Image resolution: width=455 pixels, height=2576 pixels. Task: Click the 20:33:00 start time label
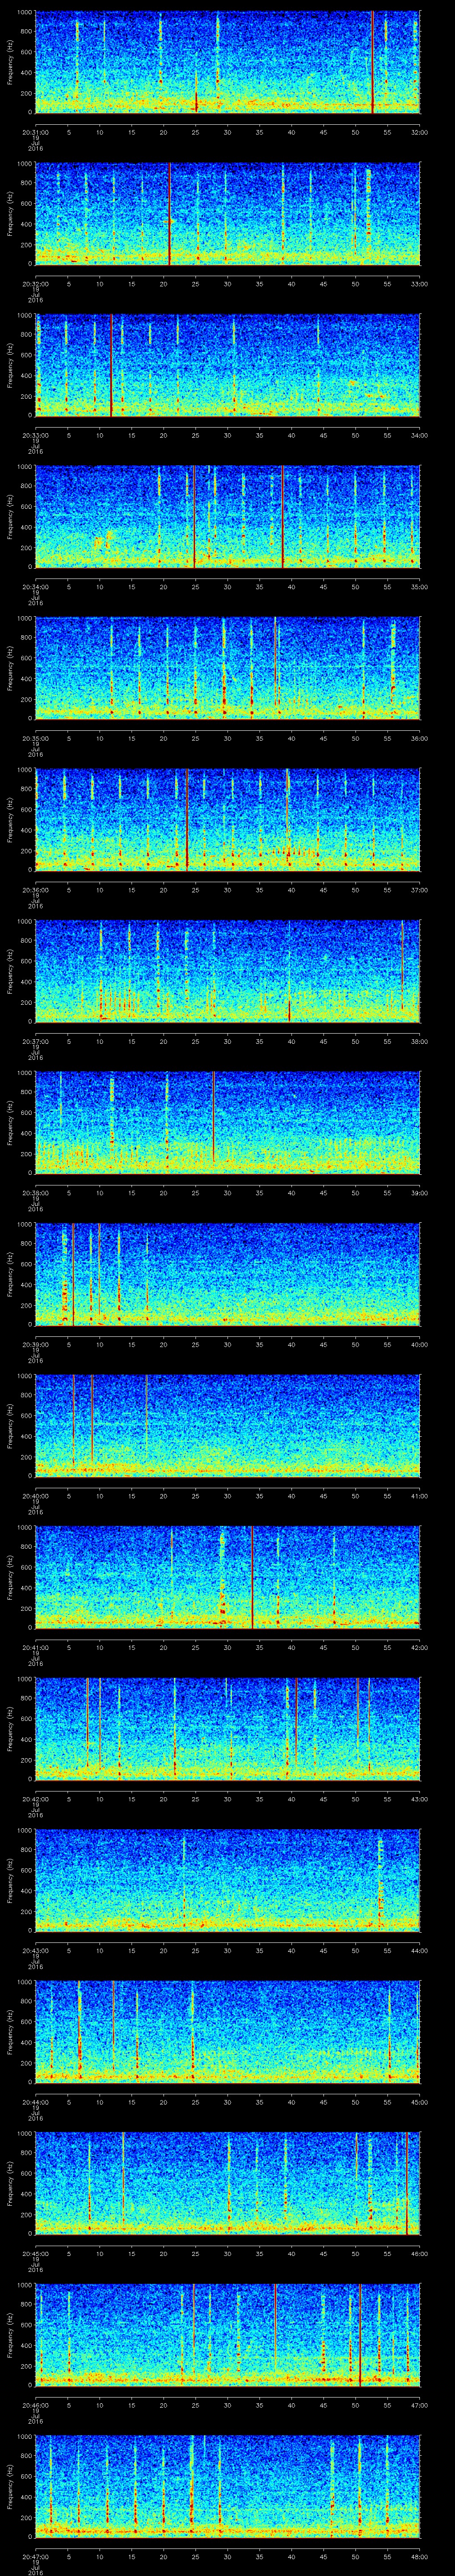point(36,435)
